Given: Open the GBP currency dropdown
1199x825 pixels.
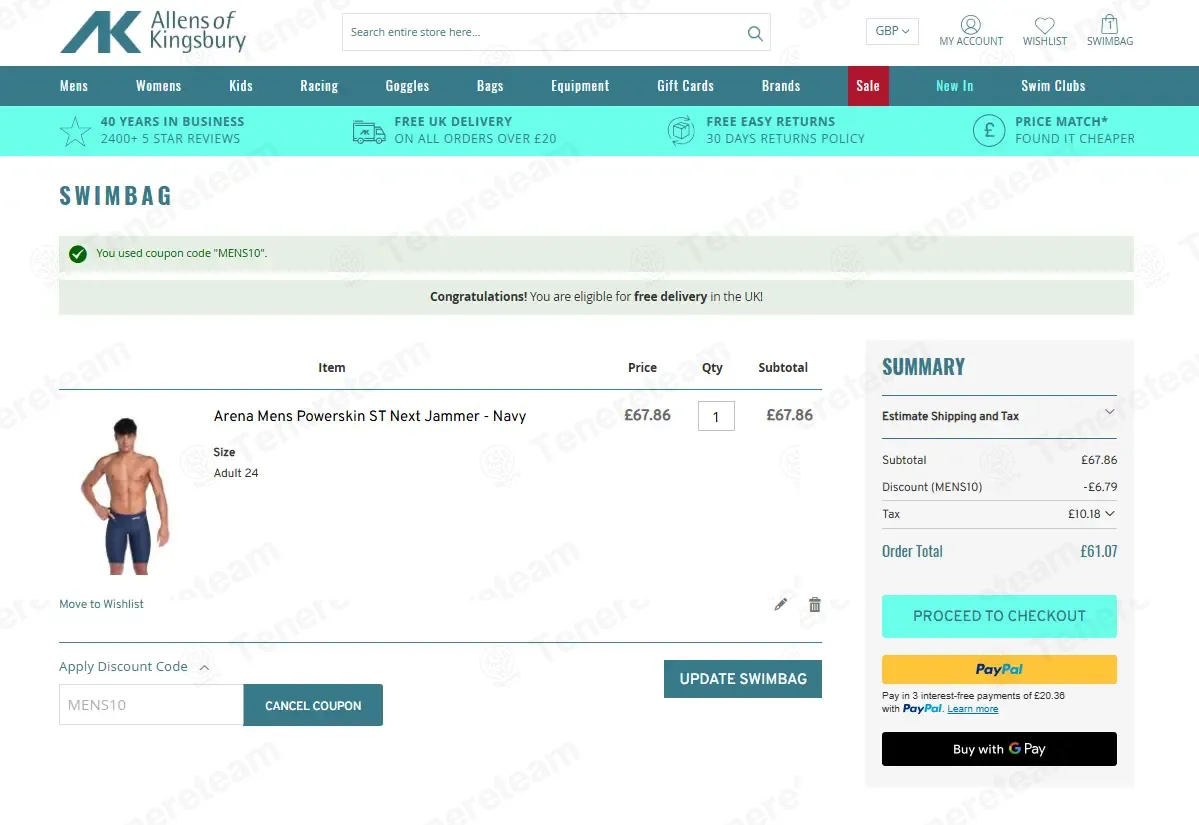Looking at the screenshot, I should click(892, 31).
